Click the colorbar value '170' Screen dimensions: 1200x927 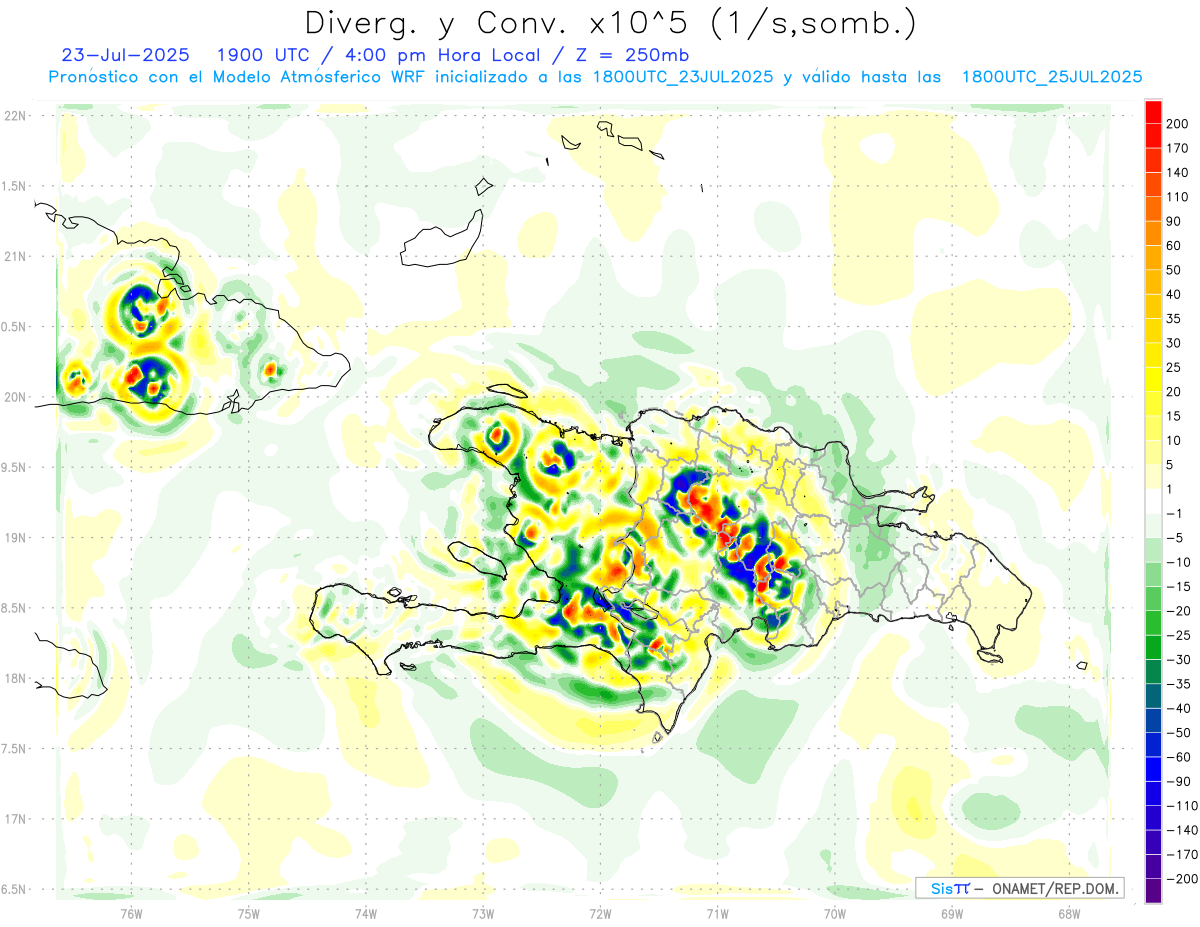tap(1178, 148)
